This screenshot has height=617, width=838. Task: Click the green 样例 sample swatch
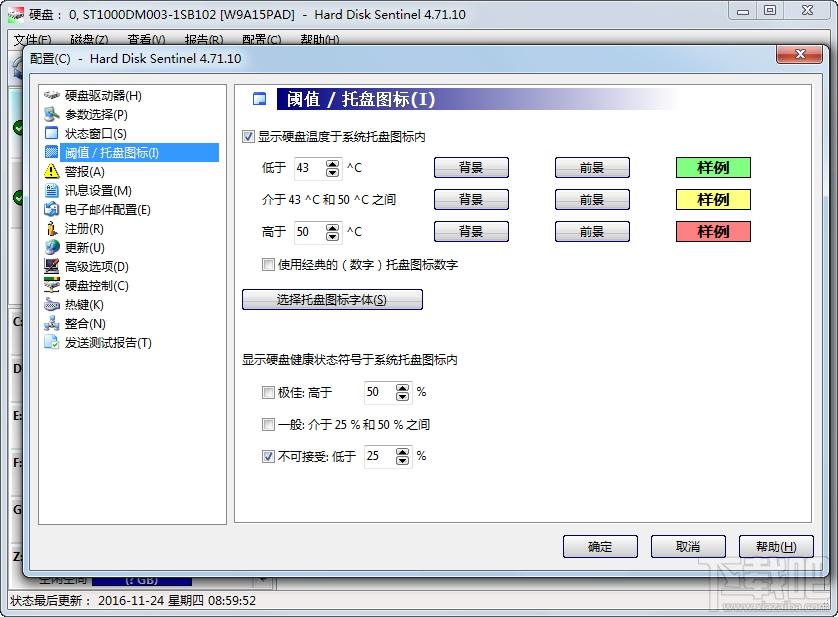(713, 168)
